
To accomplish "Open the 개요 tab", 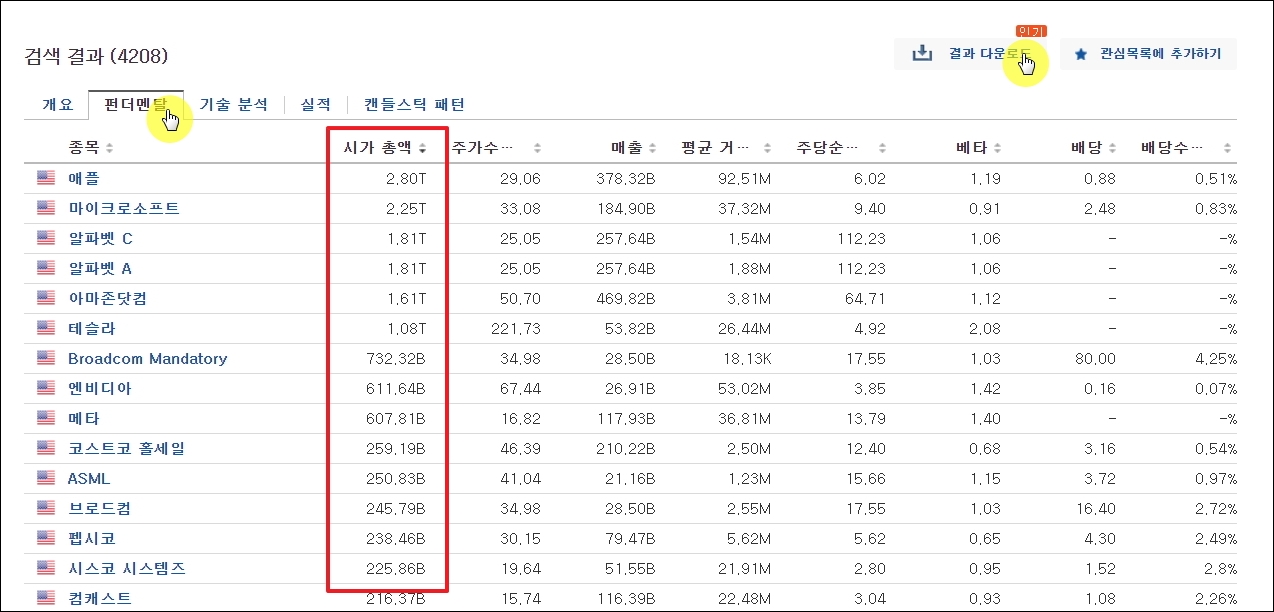I will tap(57, 104).
